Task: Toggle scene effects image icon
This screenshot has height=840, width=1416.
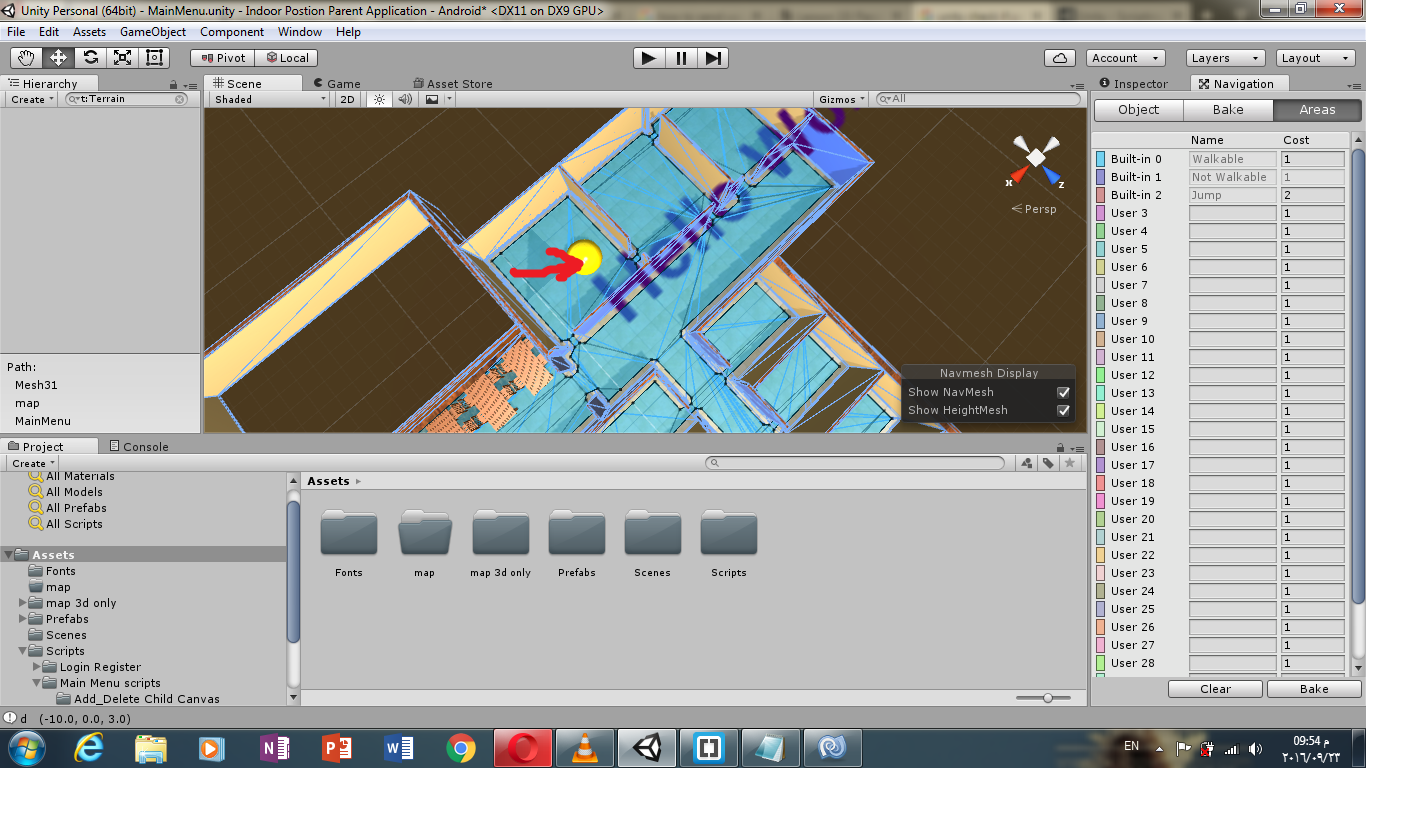Action: pyautogui.click(x=432, y=99)
